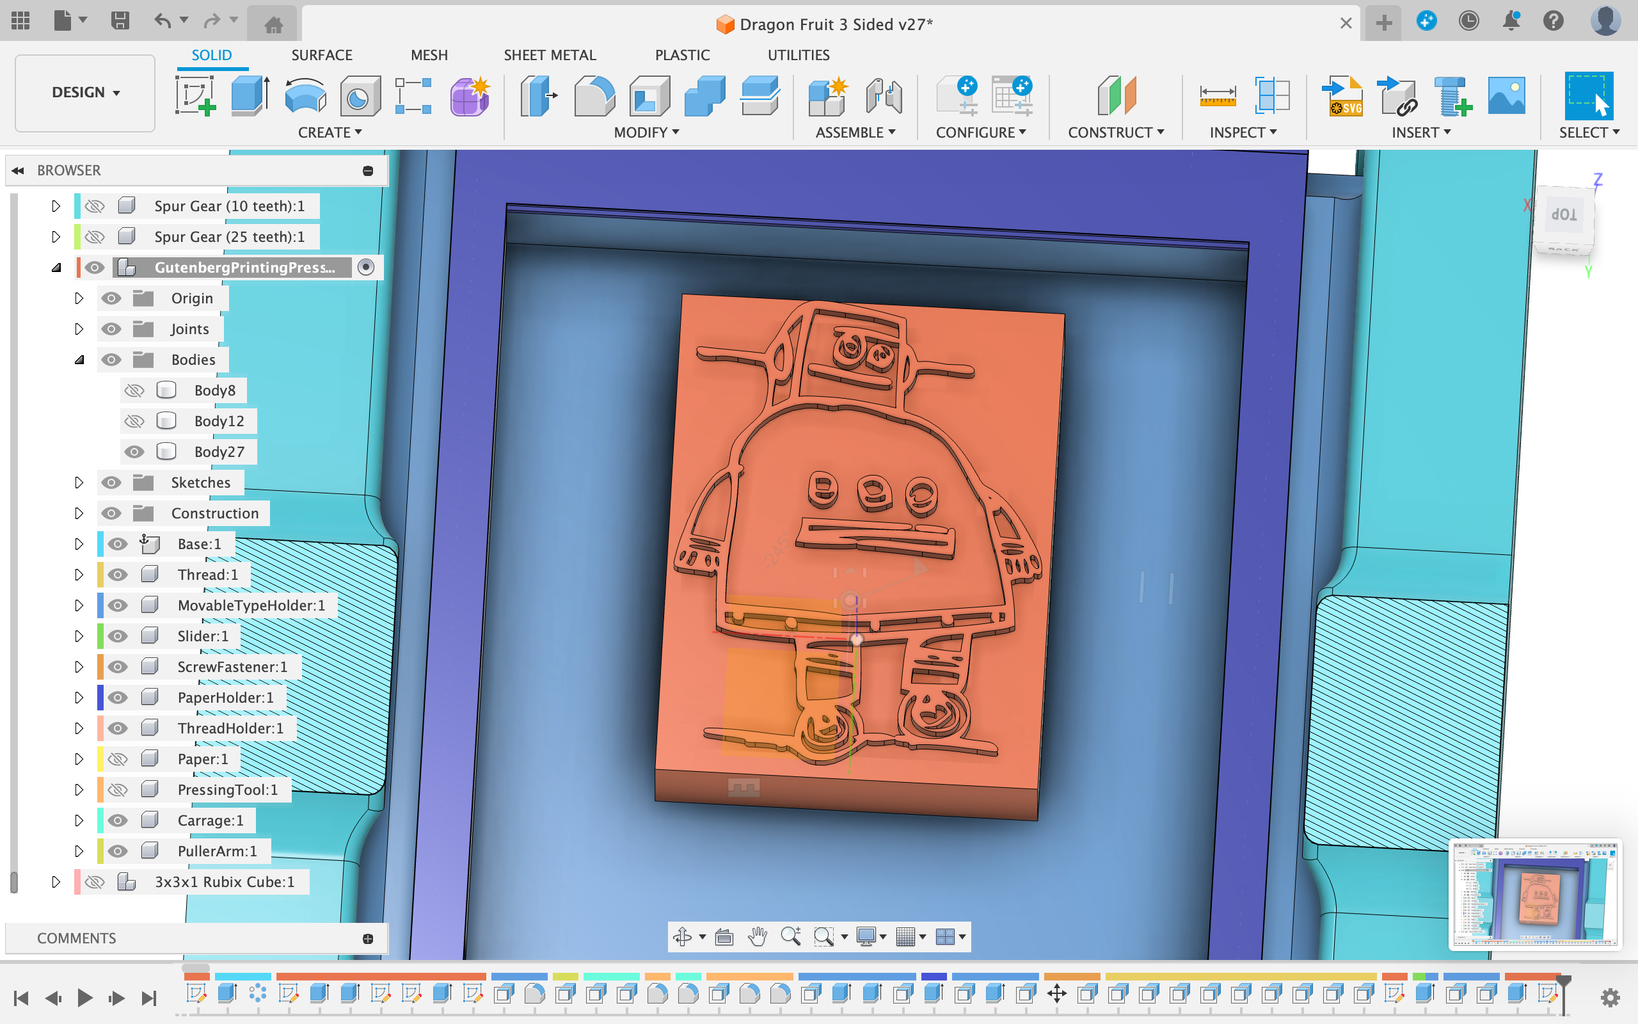Click the Insert McMaster-Carr Component icon

pos(1452,96)
